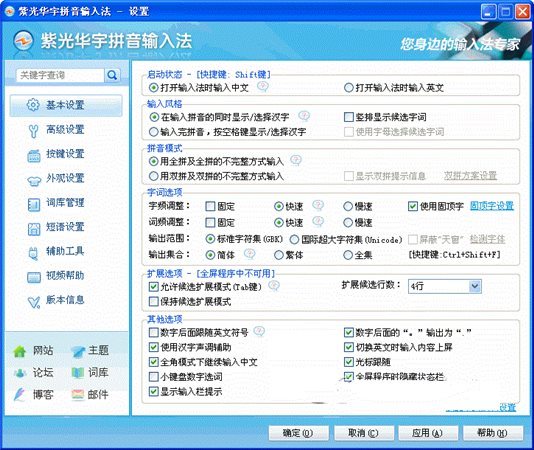Click the tool icon beside 辅助工具
The image size is (534, 450).
pos(33,253)
